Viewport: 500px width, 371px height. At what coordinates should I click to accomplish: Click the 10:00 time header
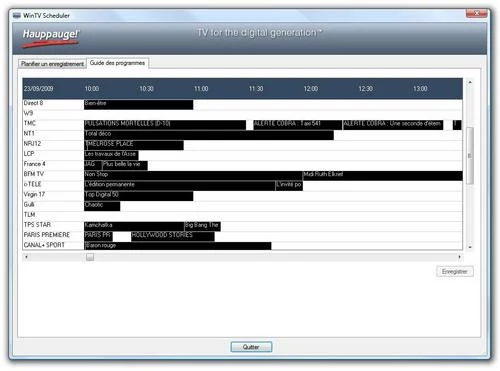coord(92,89)
